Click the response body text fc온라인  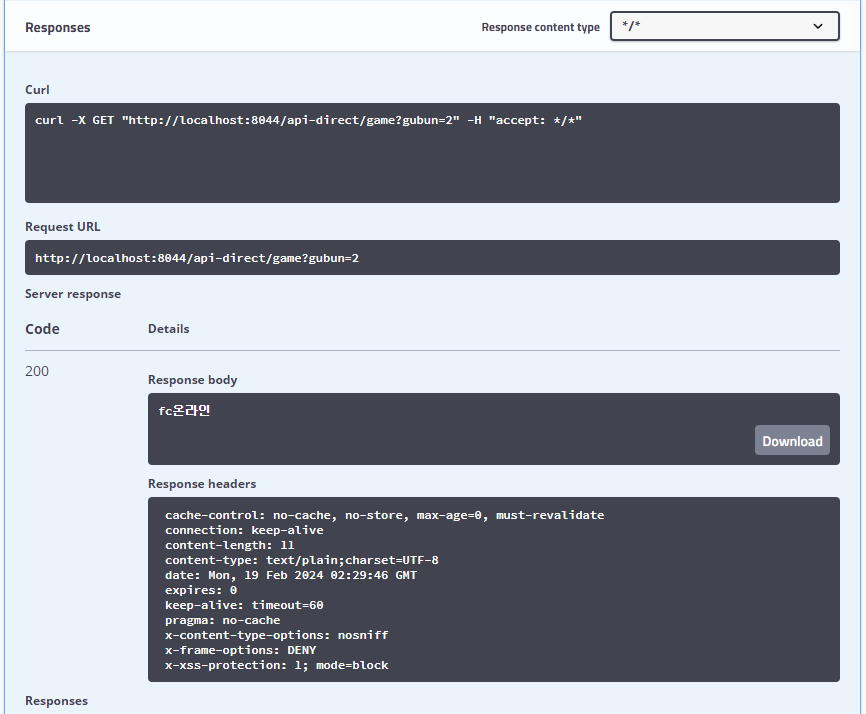tap(184, 410)
